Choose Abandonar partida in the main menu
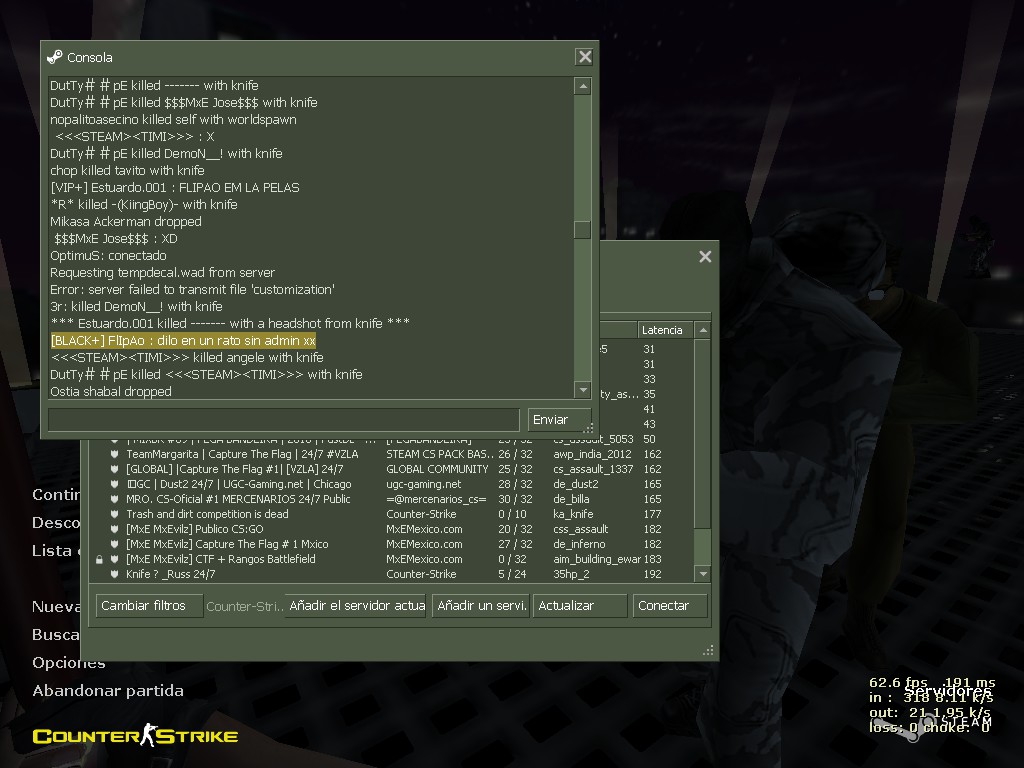 108,690
